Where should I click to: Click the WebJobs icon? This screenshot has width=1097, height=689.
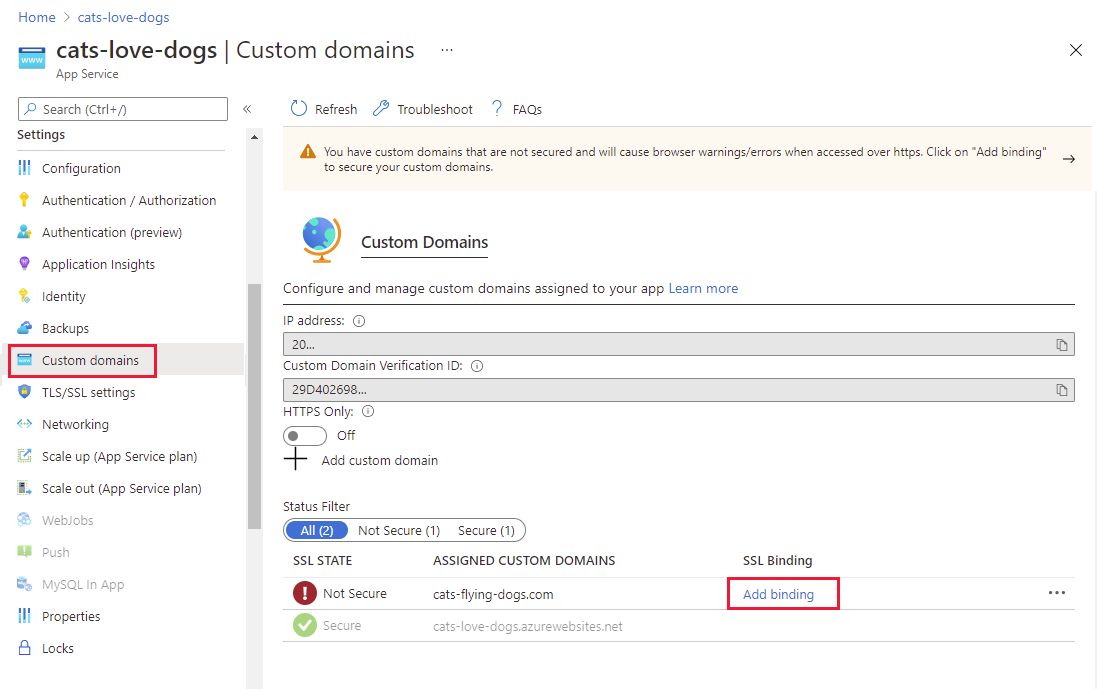point(24,520)
